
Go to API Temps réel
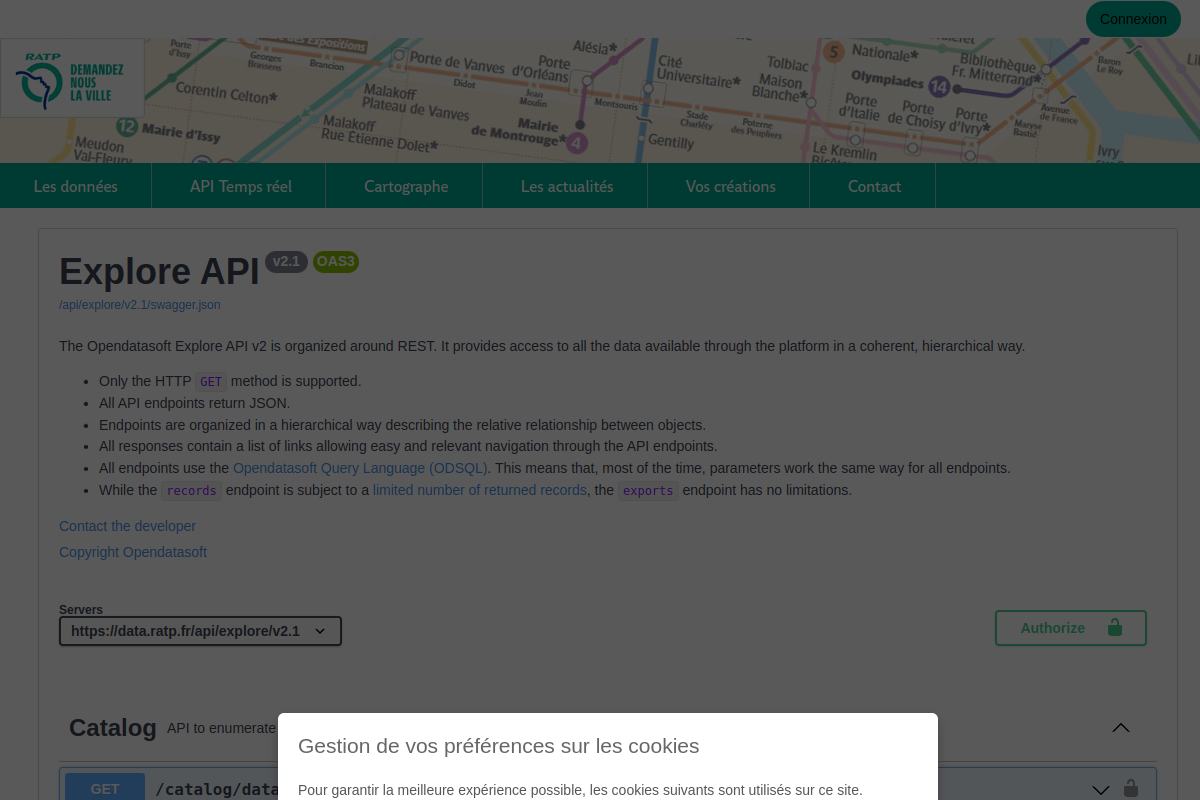pyautogui.click(x=241, y=186)
